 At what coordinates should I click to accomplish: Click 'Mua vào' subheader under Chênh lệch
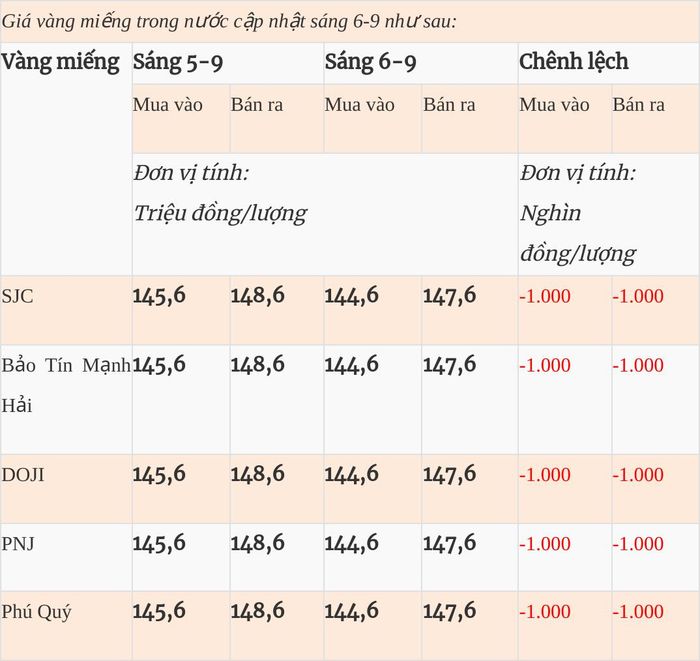tap(554, 105)
